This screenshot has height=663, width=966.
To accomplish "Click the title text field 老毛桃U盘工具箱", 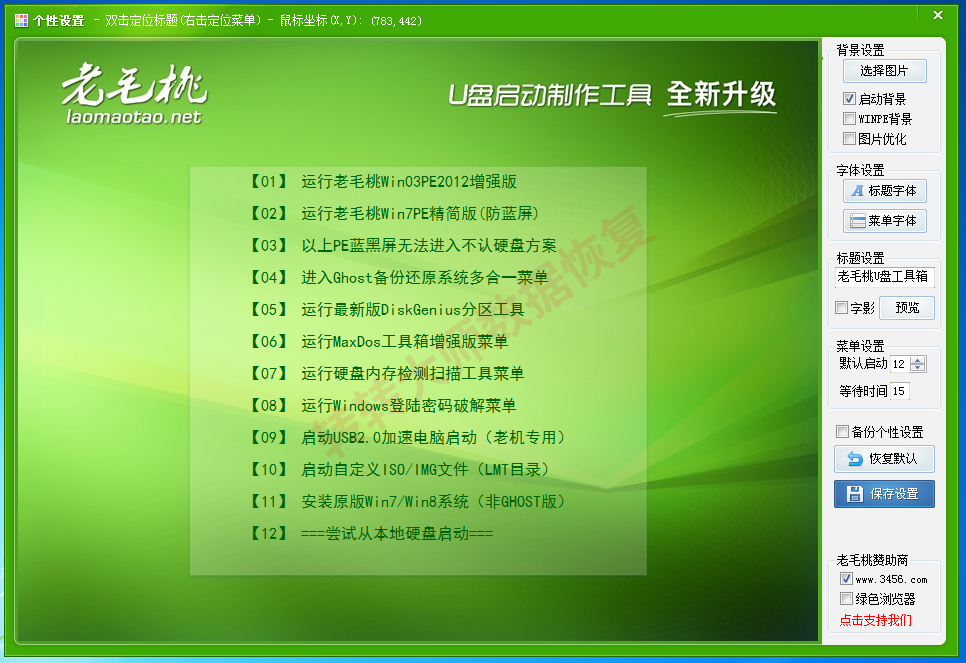I will (x=884, y=277).
